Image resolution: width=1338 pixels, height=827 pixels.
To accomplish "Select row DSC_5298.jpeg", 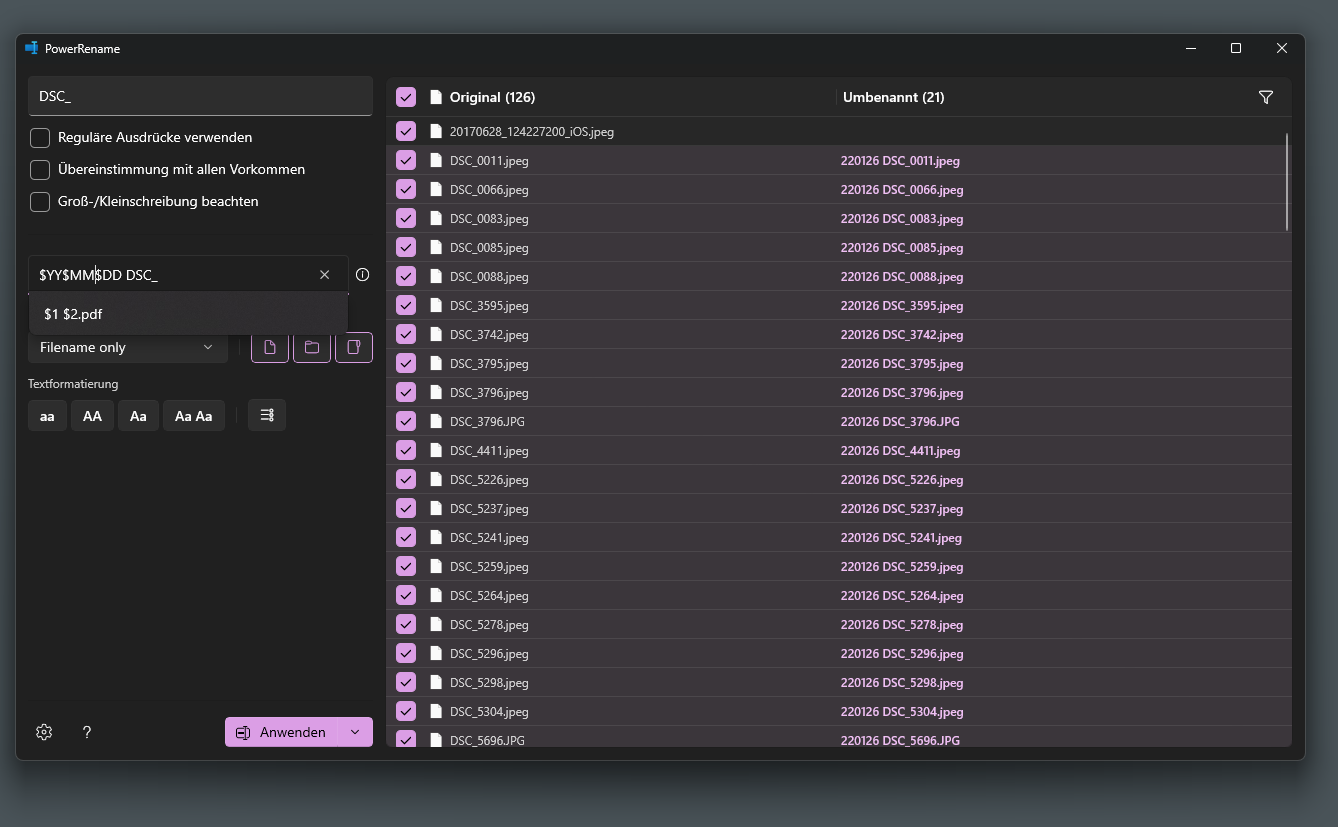I will click(x=838, y=682).
